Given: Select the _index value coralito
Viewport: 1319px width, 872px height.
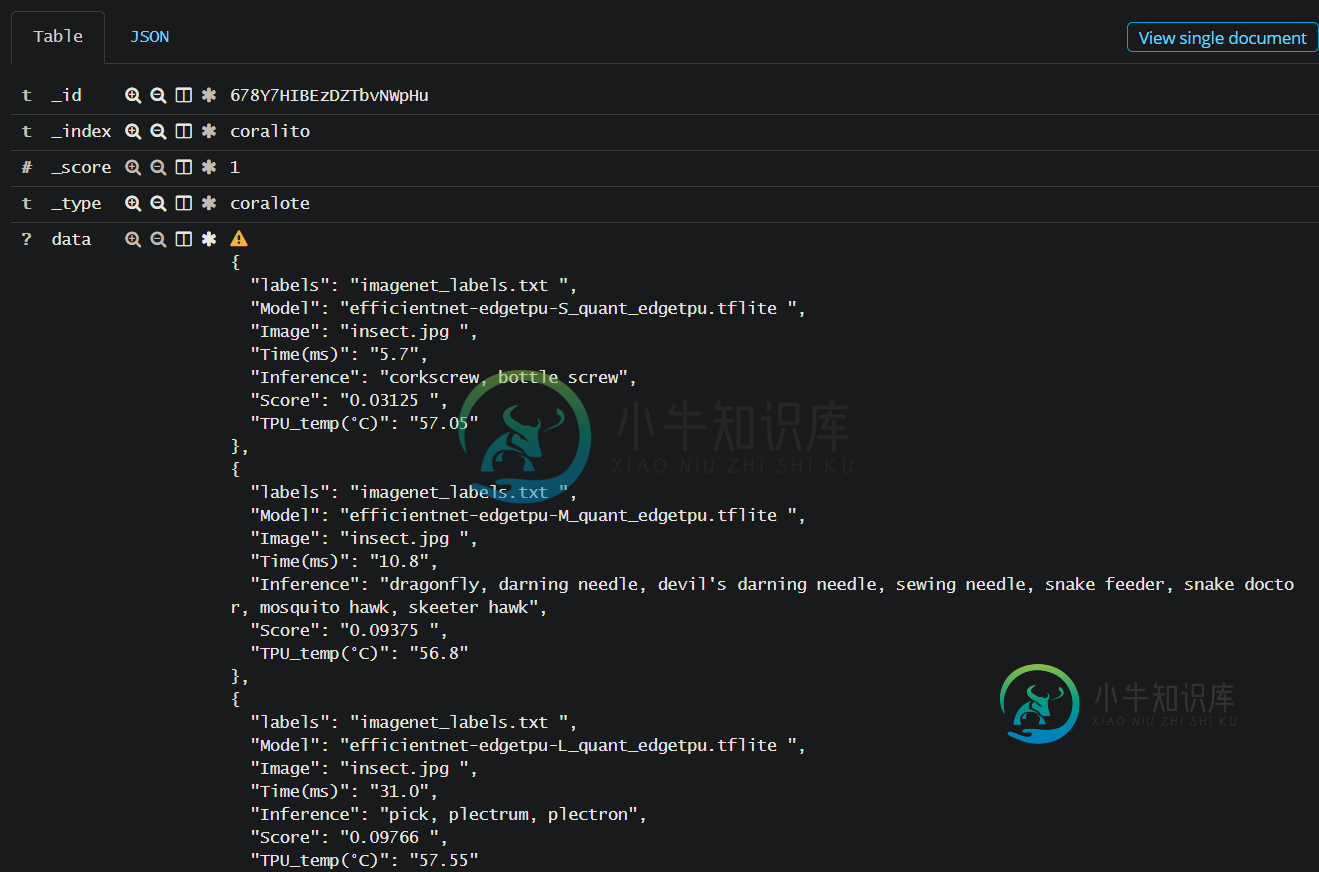Looking at the screenshot, I should (270, 131).
